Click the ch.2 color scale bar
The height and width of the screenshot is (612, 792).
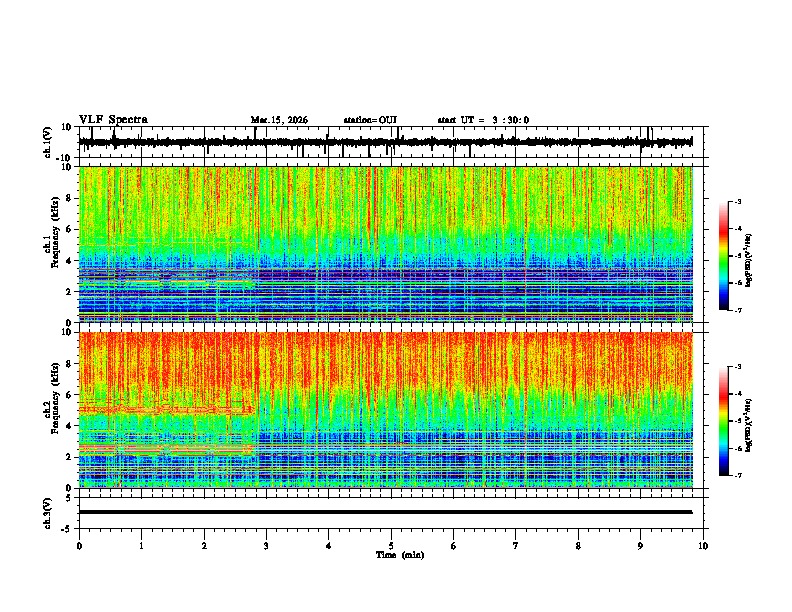coord(723,421)
